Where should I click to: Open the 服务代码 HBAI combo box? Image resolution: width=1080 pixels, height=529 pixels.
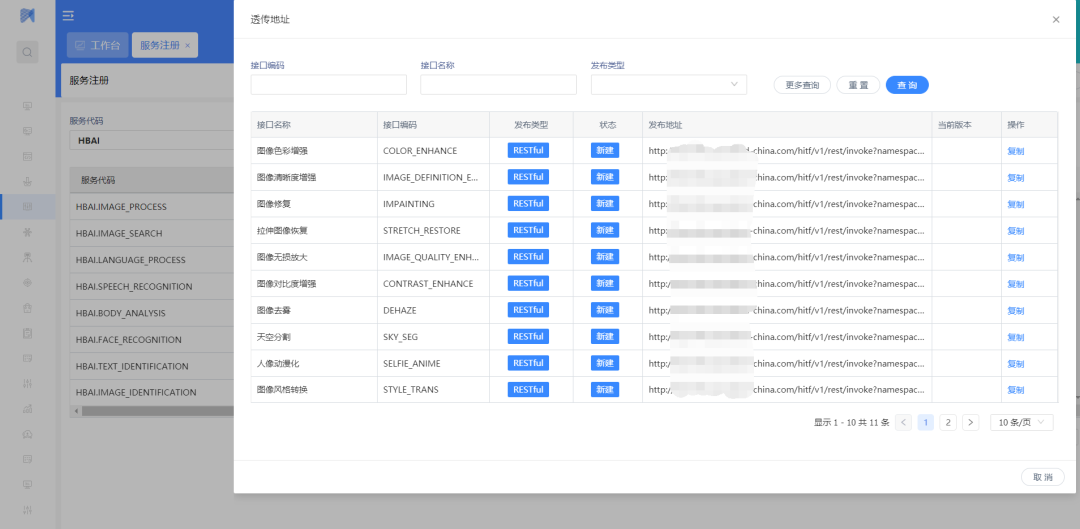tap(150, 141)
